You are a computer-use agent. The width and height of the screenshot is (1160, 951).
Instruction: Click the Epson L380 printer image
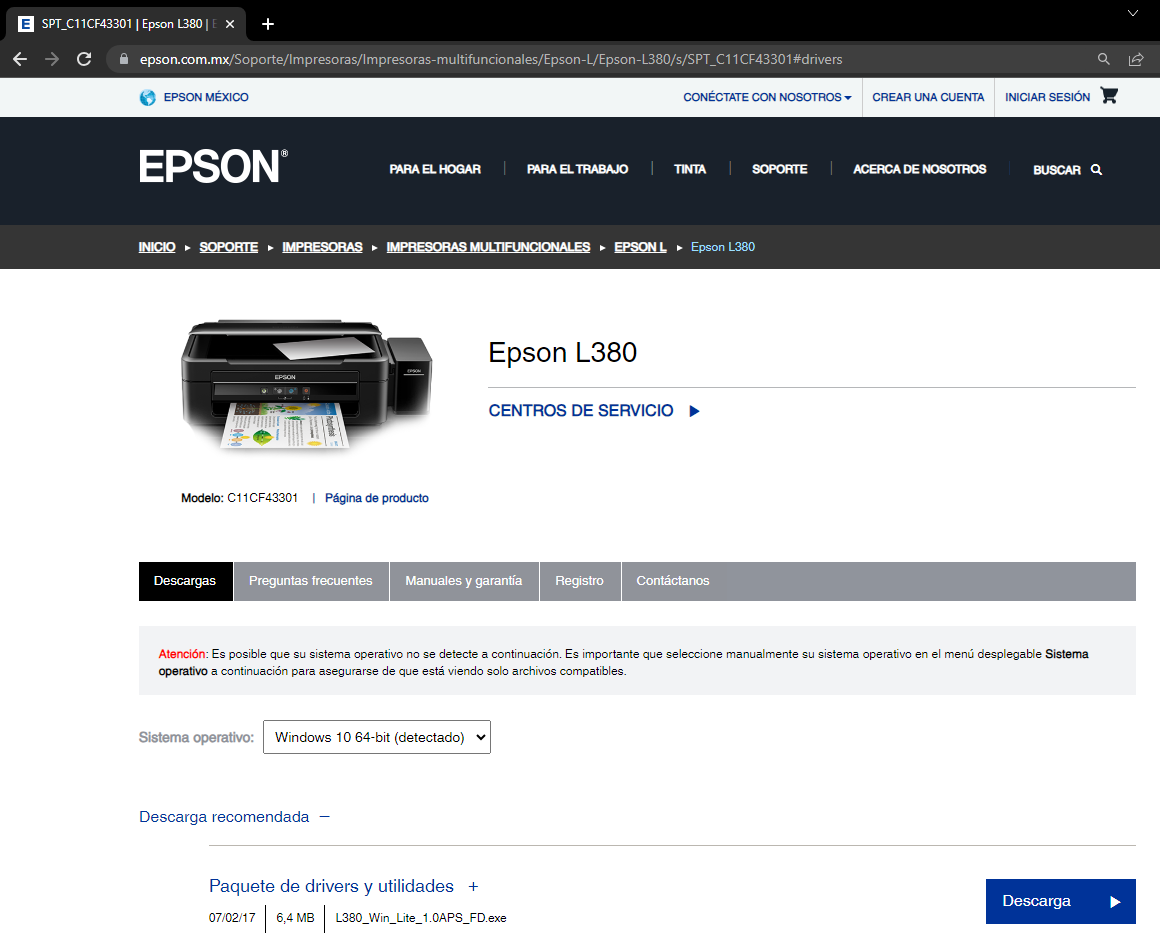pos(306,384)
